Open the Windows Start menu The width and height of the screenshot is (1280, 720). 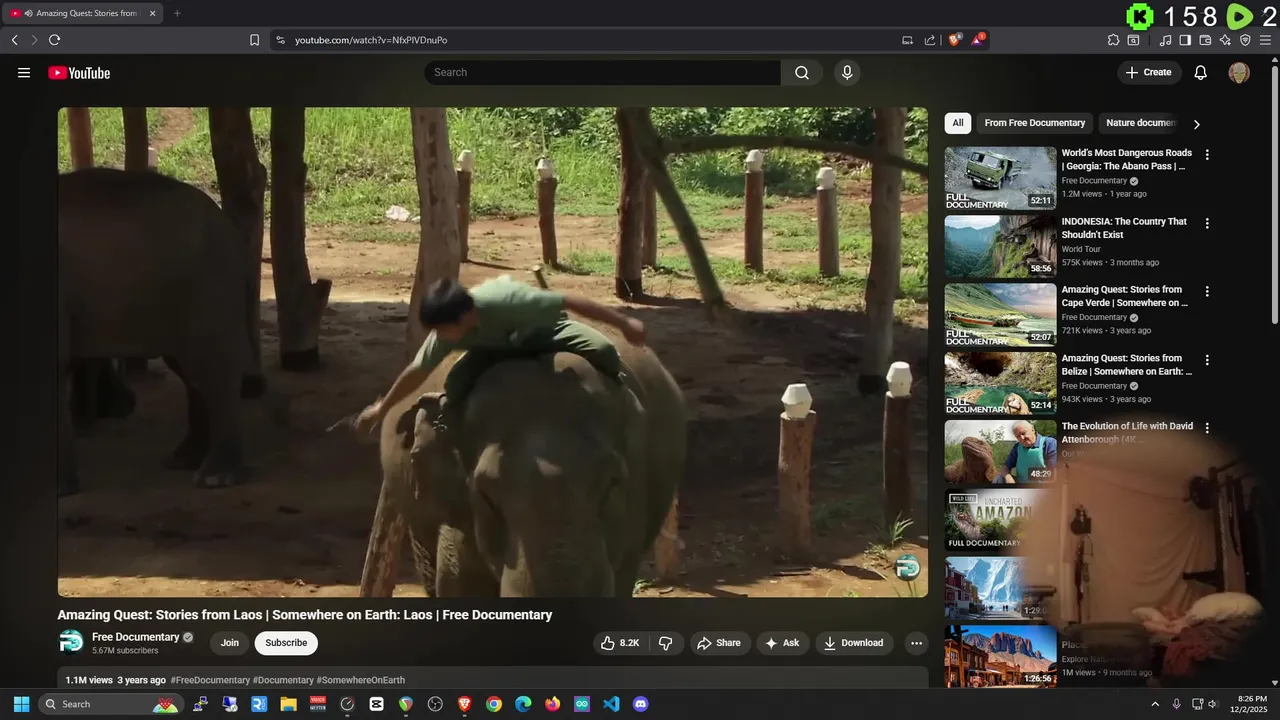21,704
